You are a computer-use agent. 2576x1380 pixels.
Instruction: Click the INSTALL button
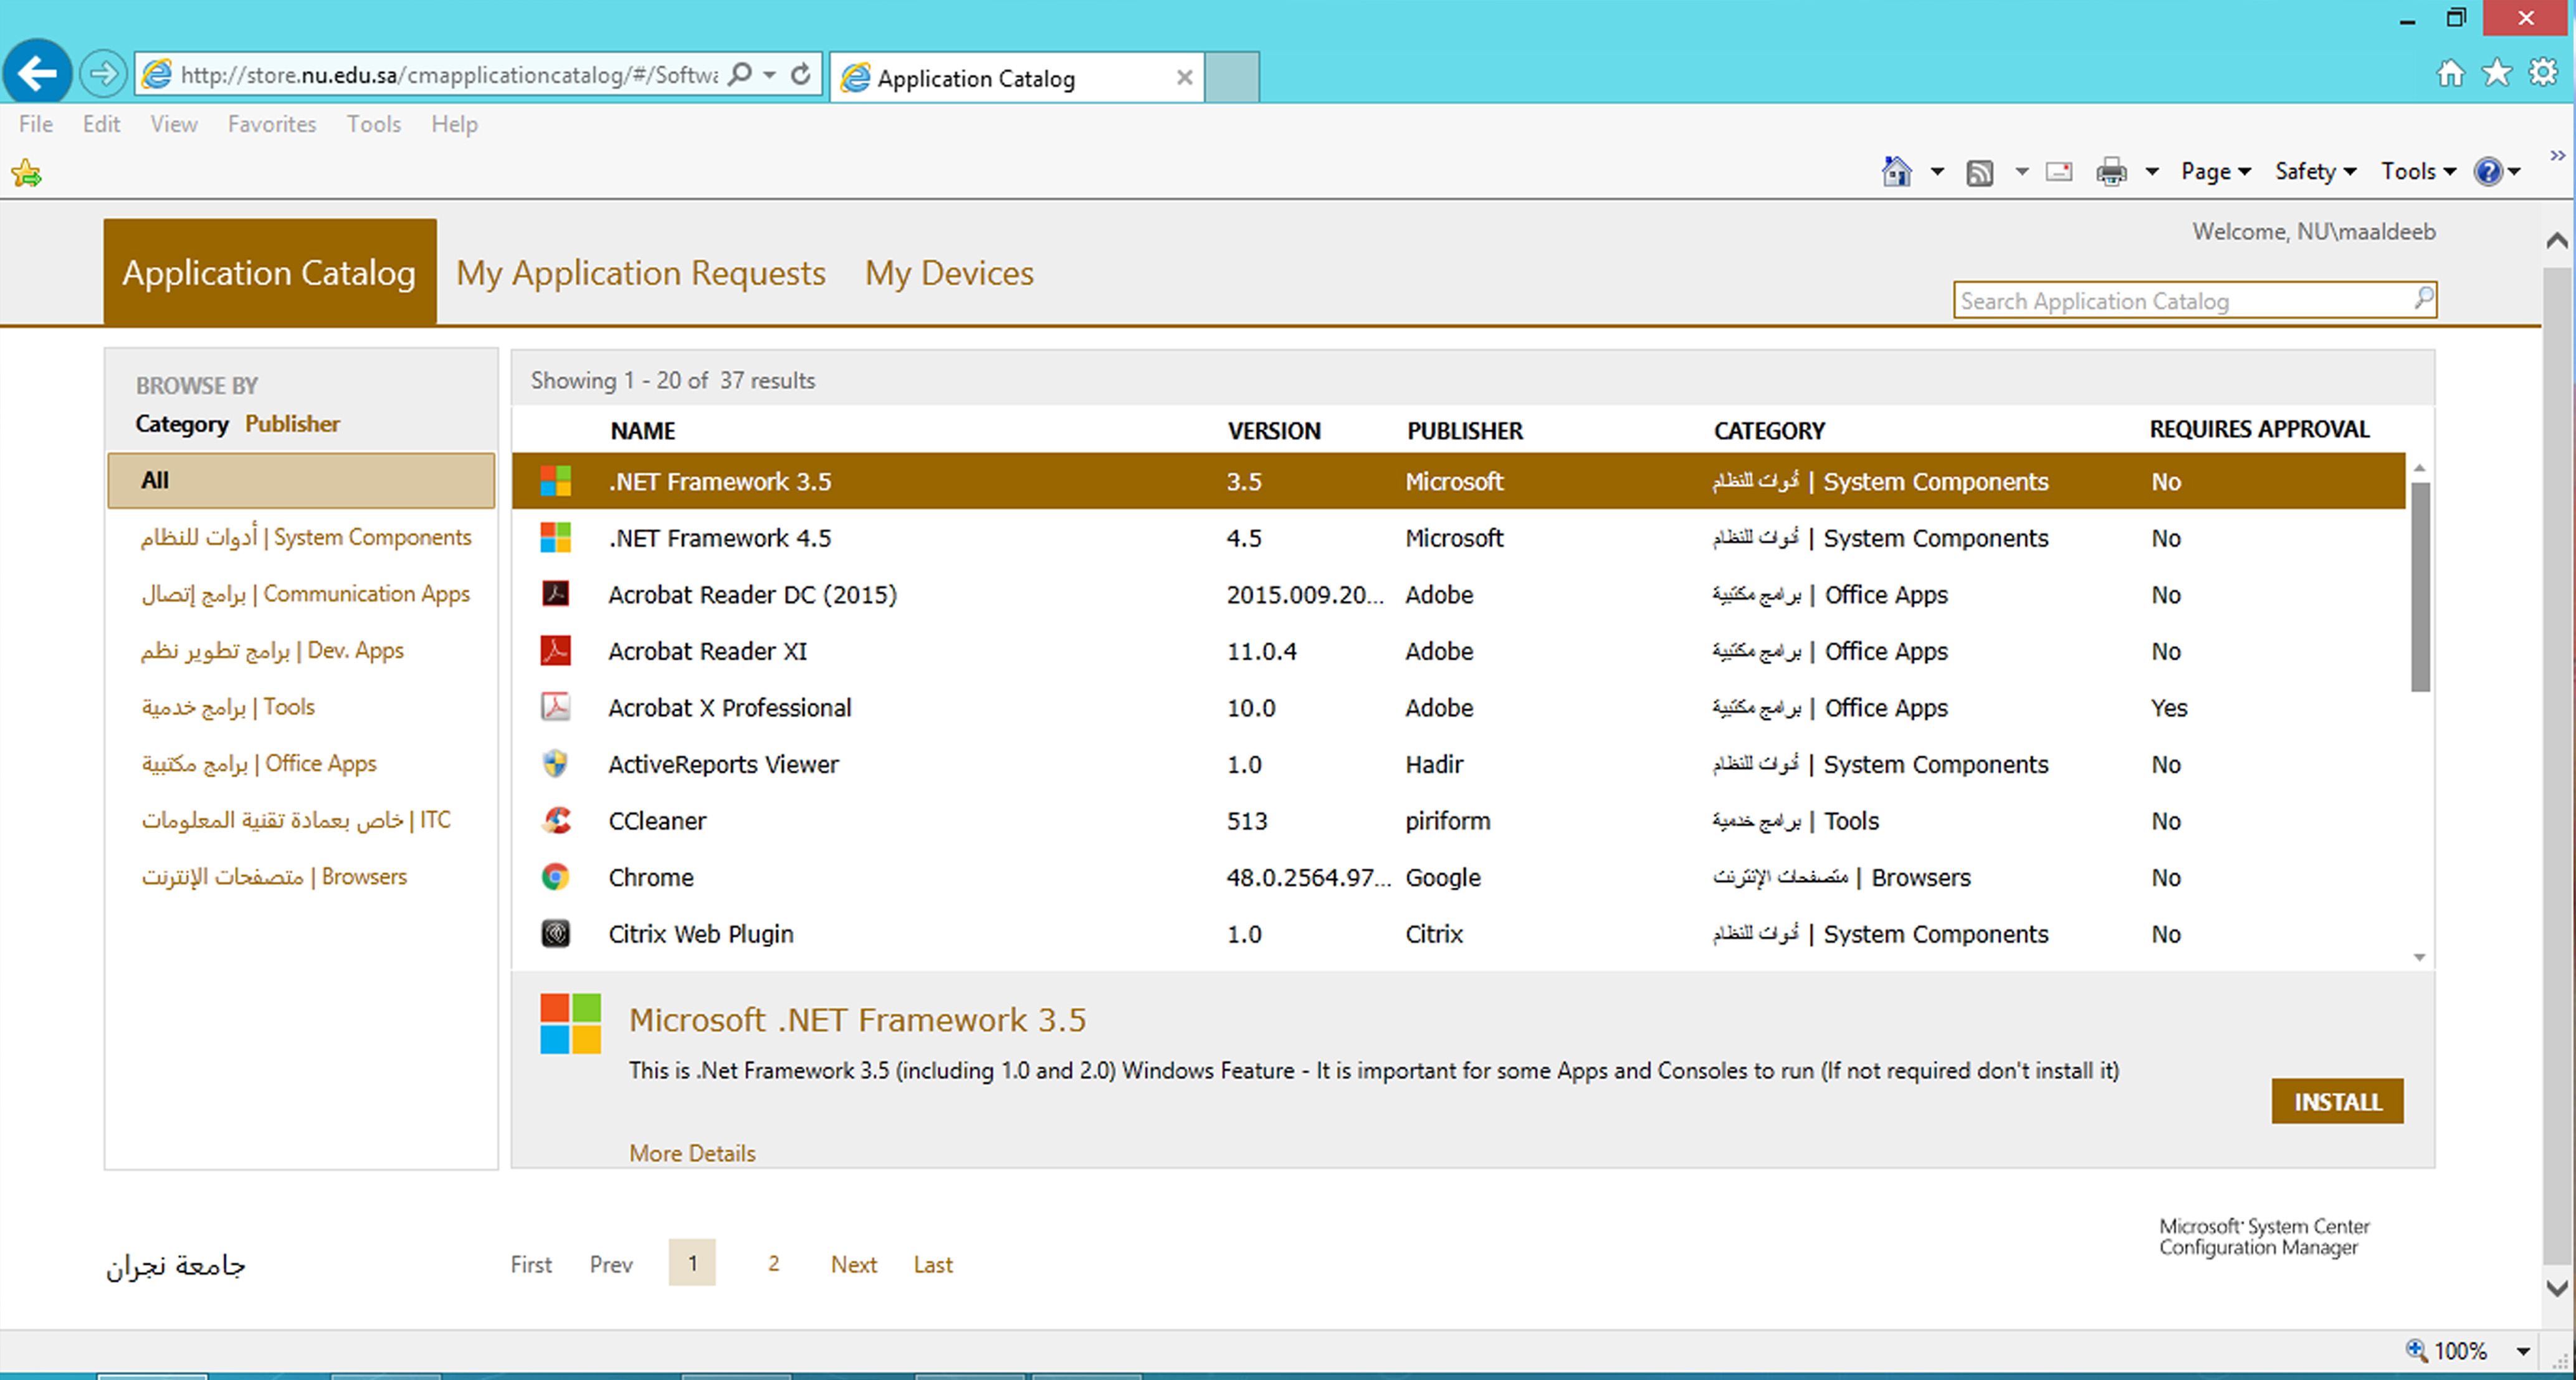2337,1101
